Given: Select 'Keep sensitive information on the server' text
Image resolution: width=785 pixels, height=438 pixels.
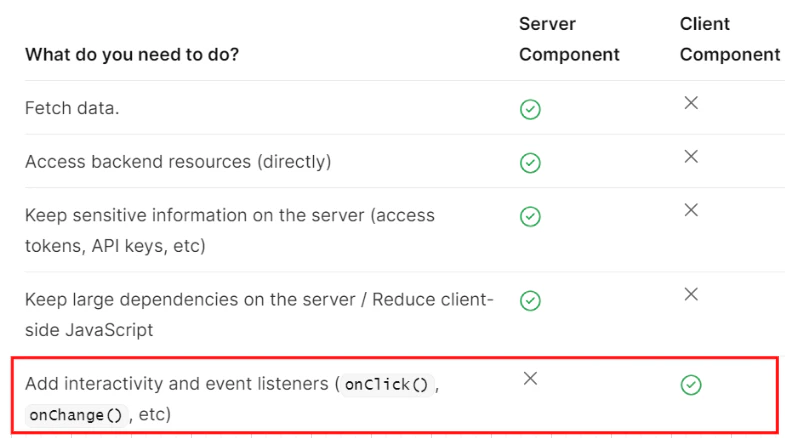Looking at the screenshot, I should [x=195, y=215].
